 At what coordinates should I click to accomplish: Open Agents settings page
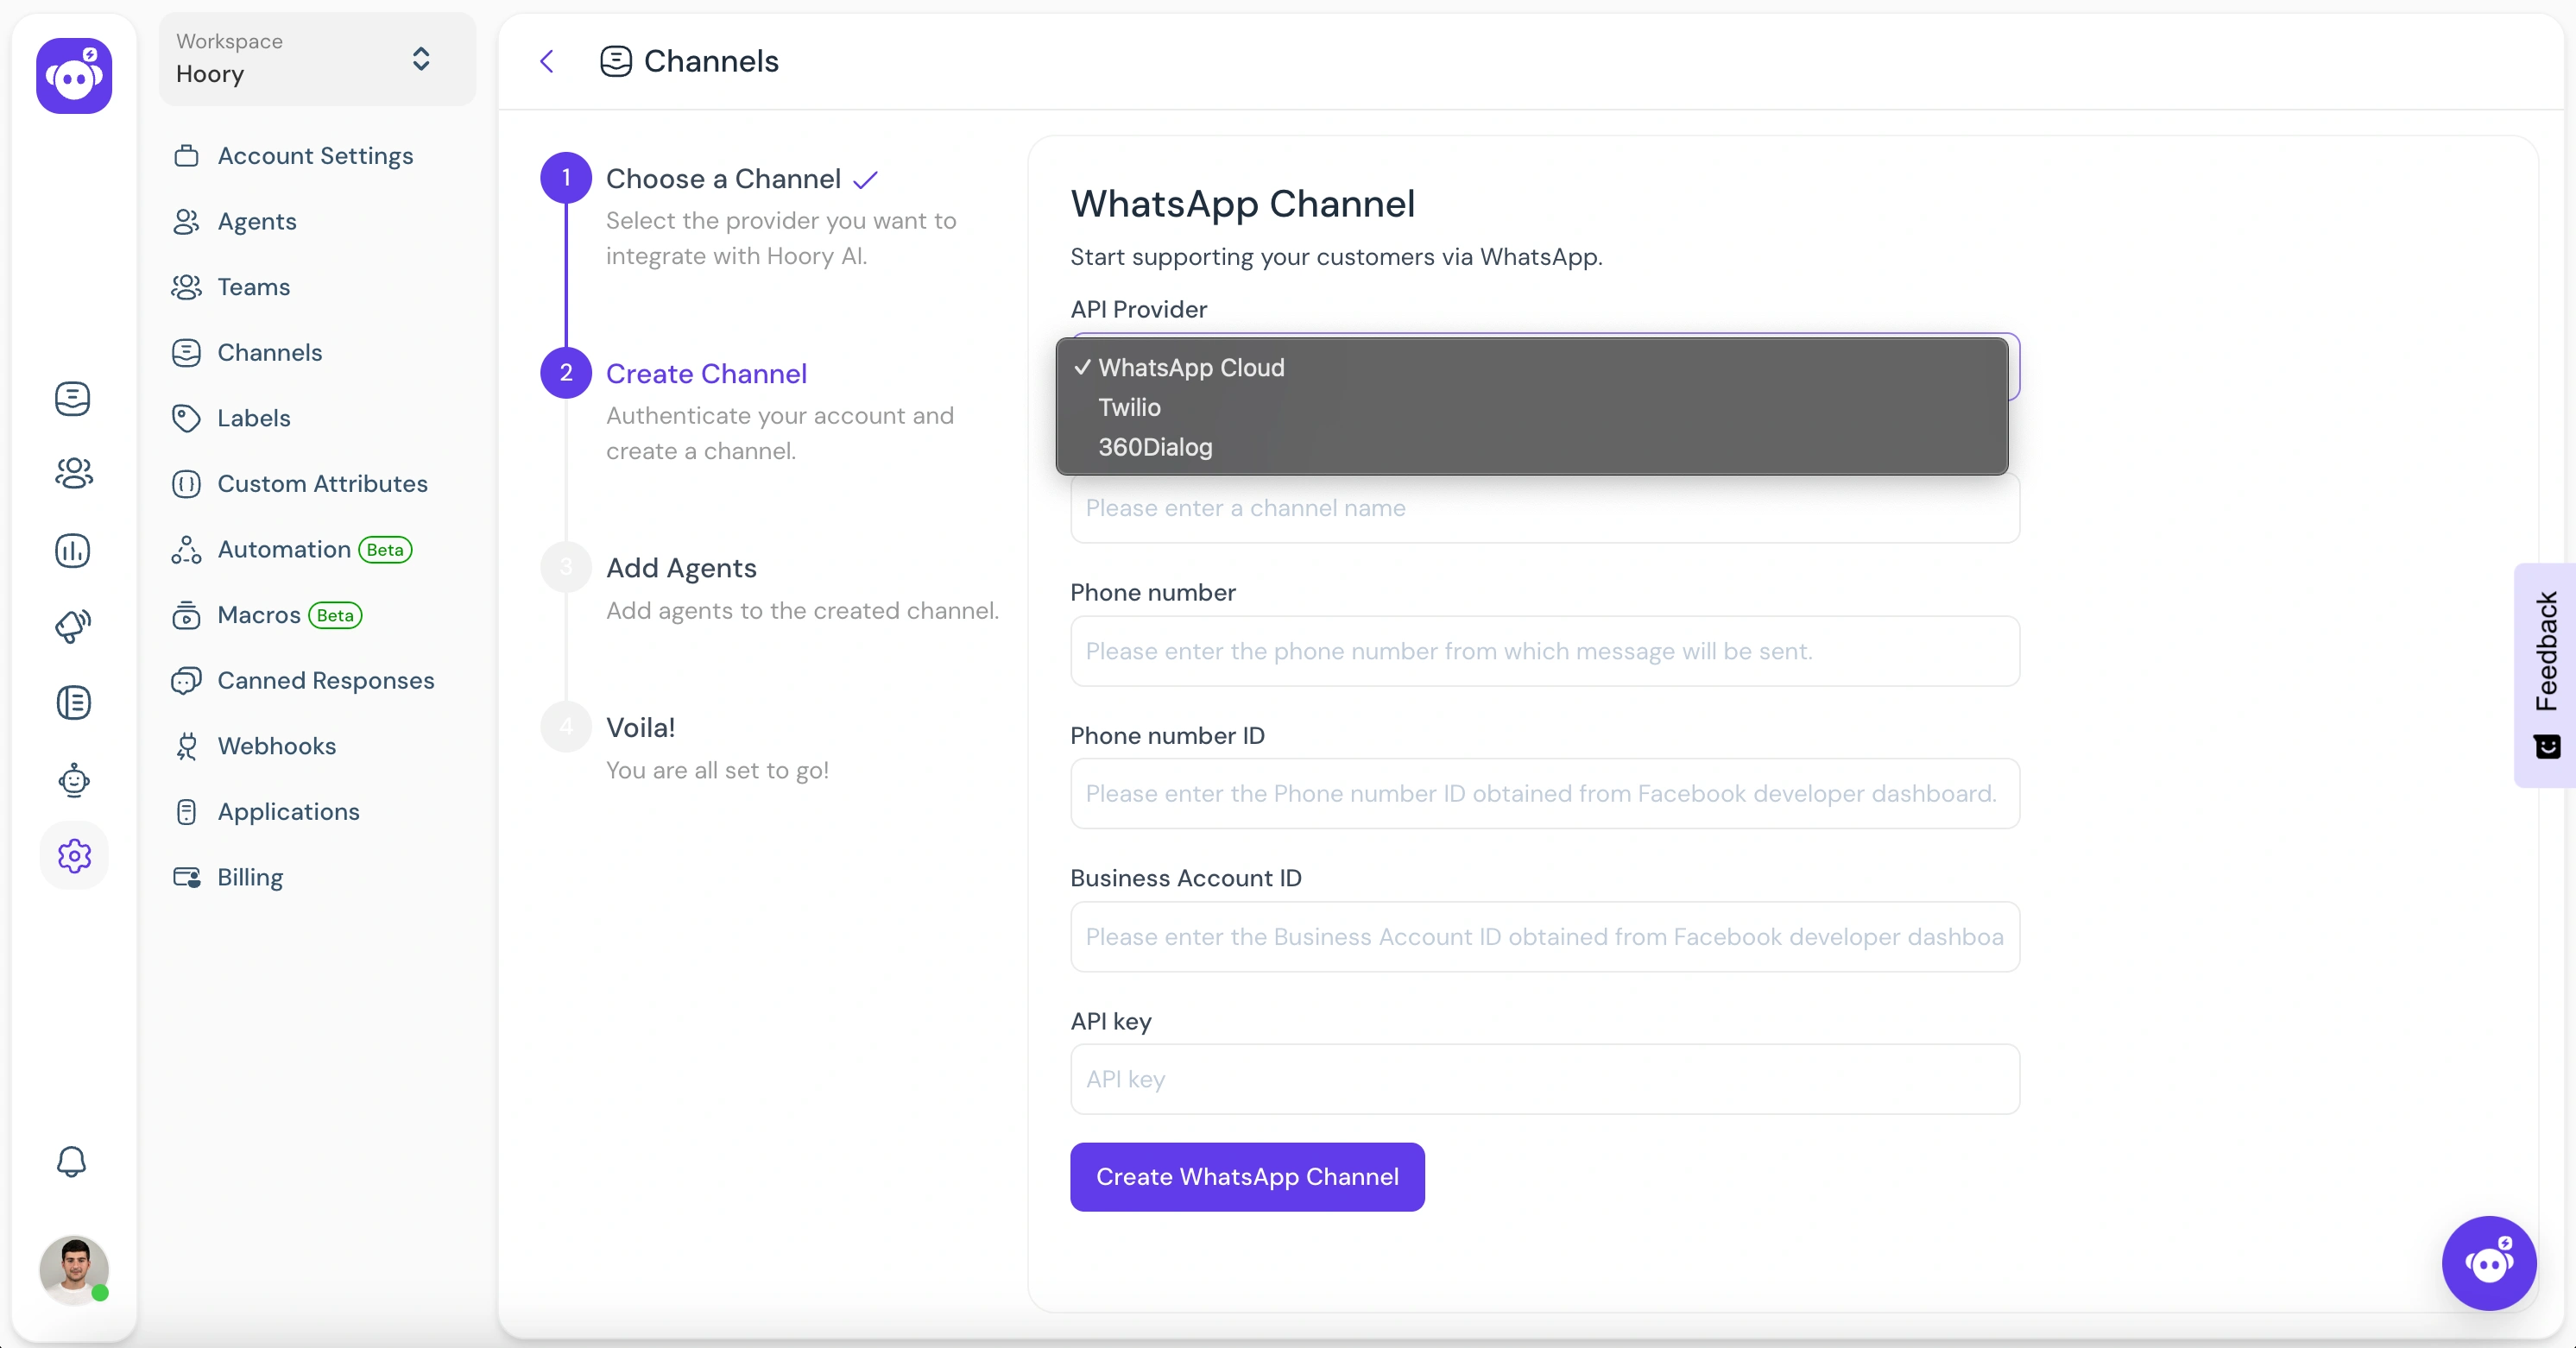tap(257, 222)
